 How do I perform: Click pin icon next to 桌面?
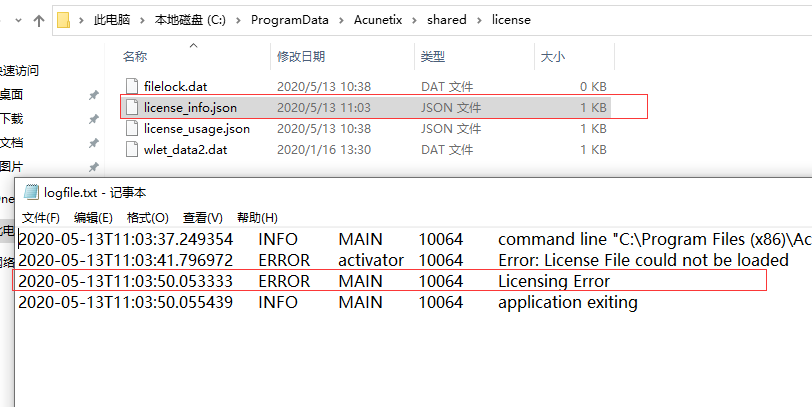coord(93,95)
